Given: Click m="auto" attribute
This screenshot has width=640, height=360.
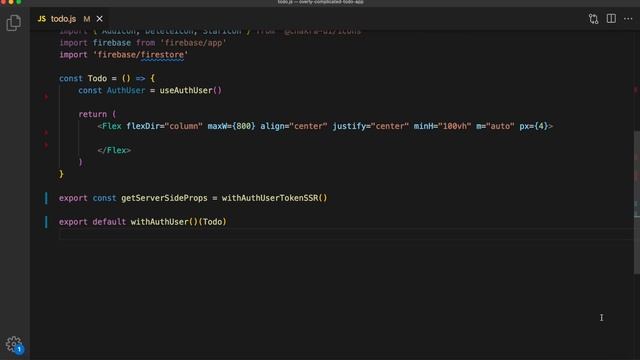Looking at the screenshot, I should (x=495, y=126).
